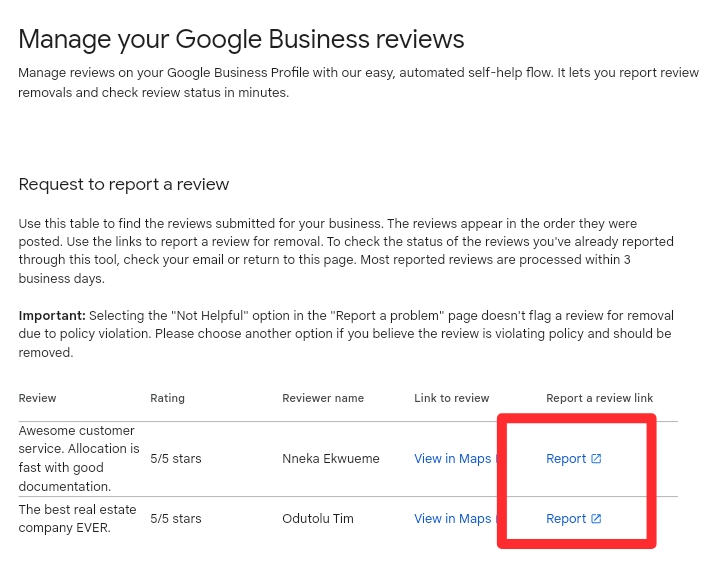
Task: Click the 5/5 stars rating in Nneka Ekwueme's row
Action: click(176, 458)
